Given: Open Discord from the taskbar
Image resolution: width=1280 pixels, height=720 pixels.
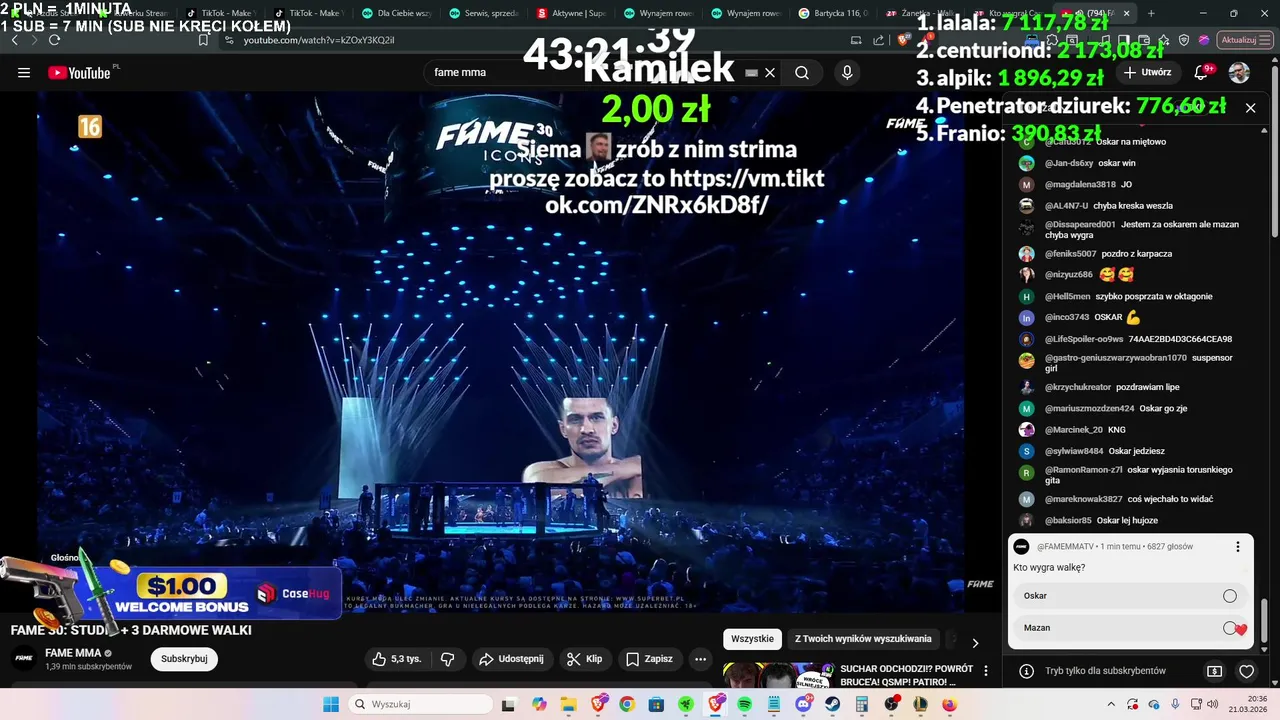Looking at the screenshot, I should pyautogui.click(x=802, y=704).
